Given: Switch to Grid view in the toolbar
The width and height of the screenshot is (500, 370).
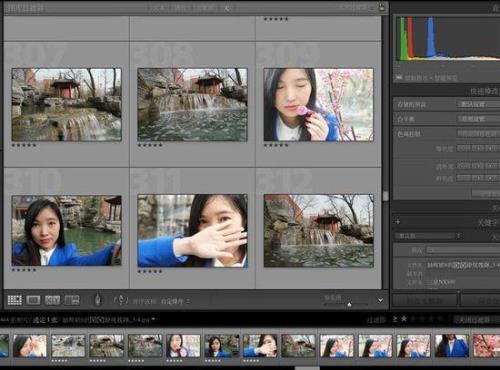Looking at the screenshot, I should click(14, 300).
